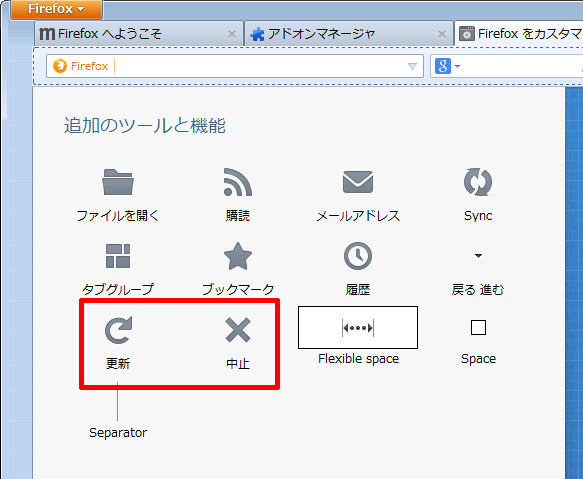583x479 pixels.
Task: Click the Flexible space item
Action: point(358,328)
